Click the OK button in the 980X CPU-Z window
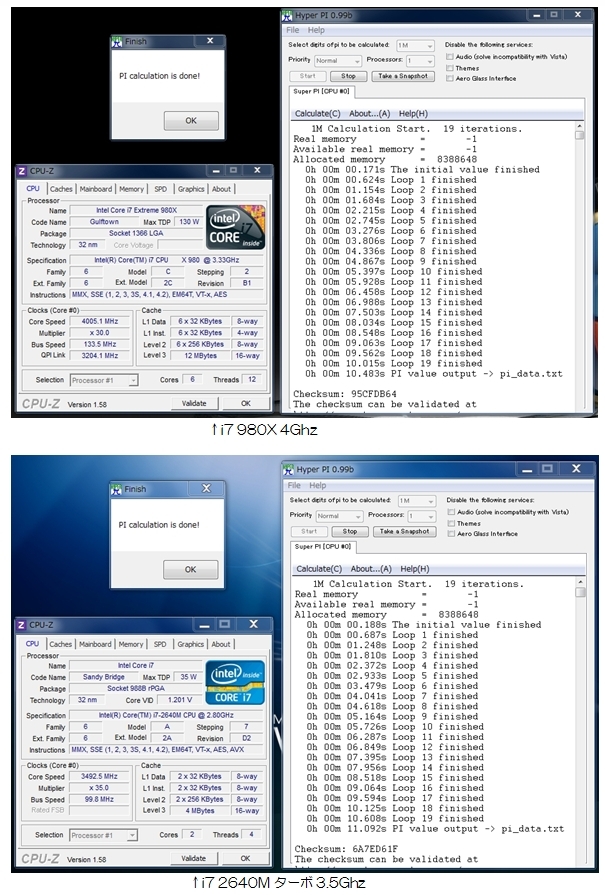This screenshot has width=605, height=895. coord(245,403)
